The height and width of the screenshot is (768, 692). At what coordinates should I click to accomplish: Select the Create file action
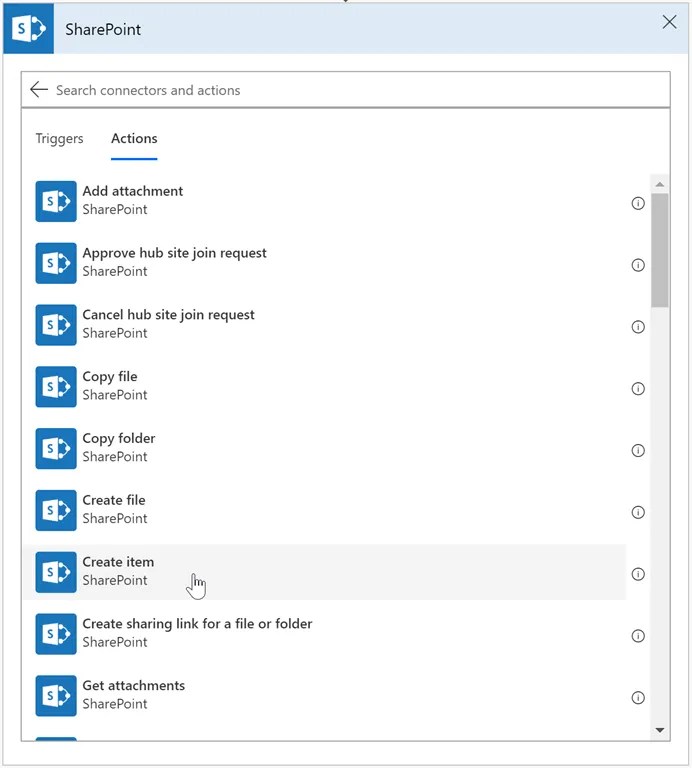coord(324,510)
